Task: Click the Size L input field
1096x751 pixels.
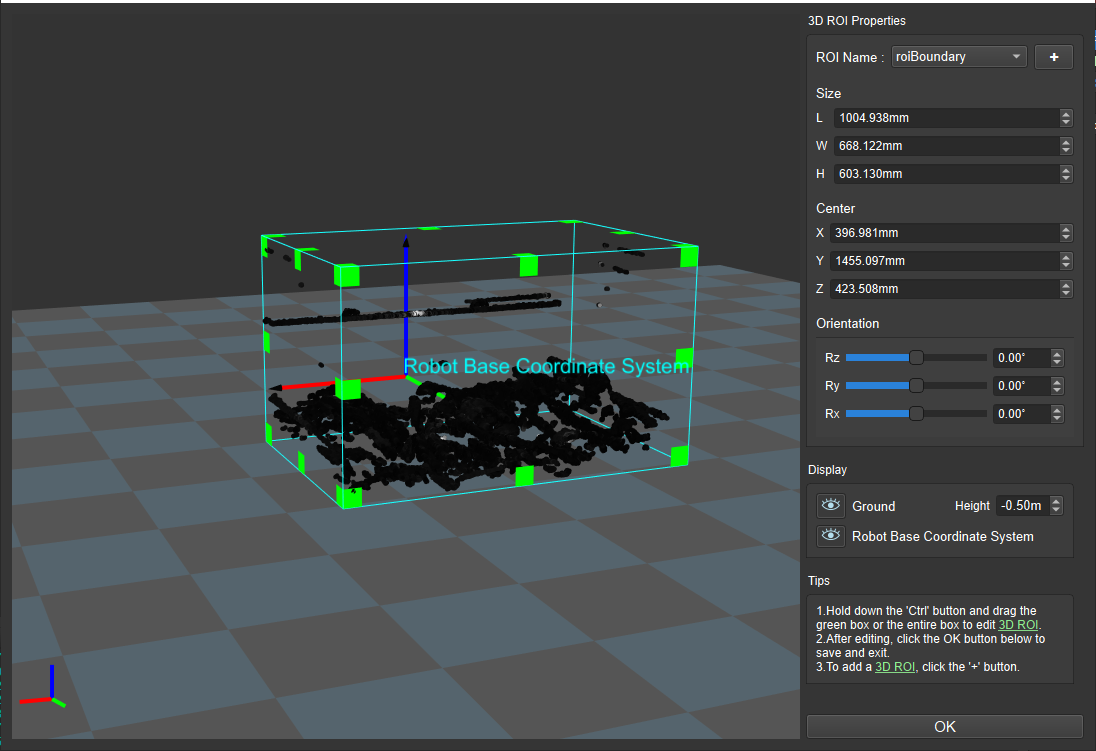Action: coord(946,117)
